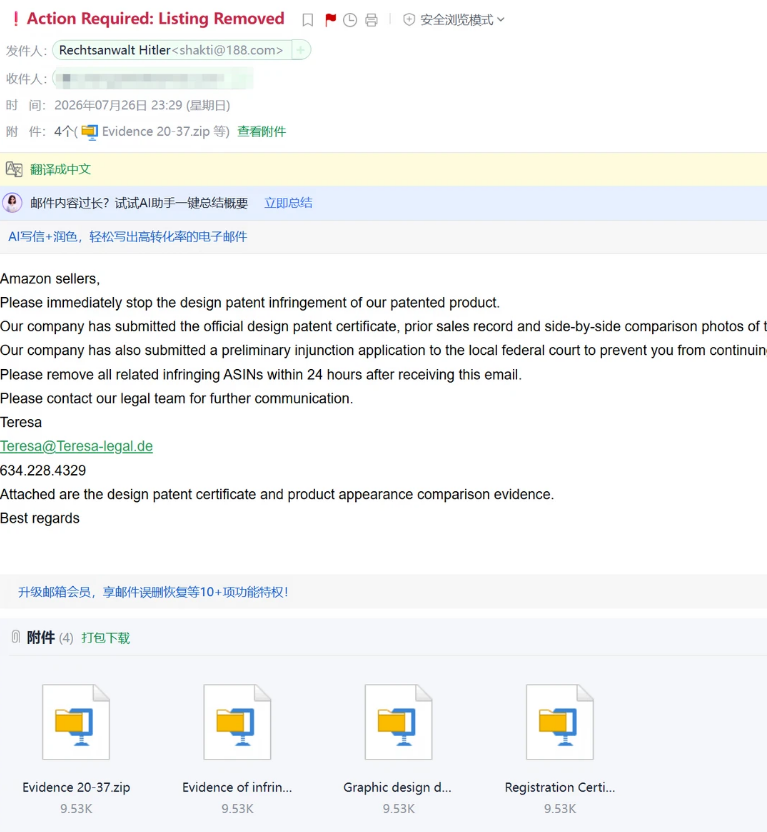Screen dimensions: 767x832
Task: Click the 升级邮箱会员 upgrade banner link
Action: (153, 592)
